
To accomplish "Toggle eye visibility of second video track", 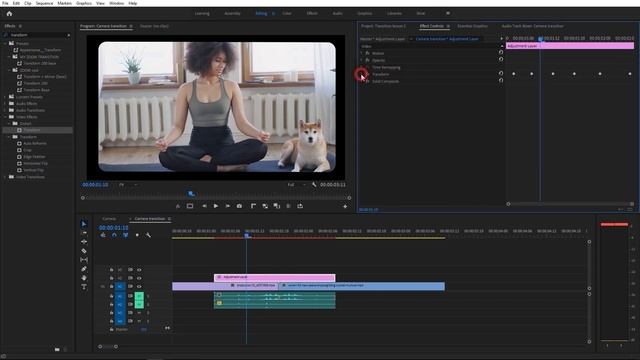I will click(139, 278).
